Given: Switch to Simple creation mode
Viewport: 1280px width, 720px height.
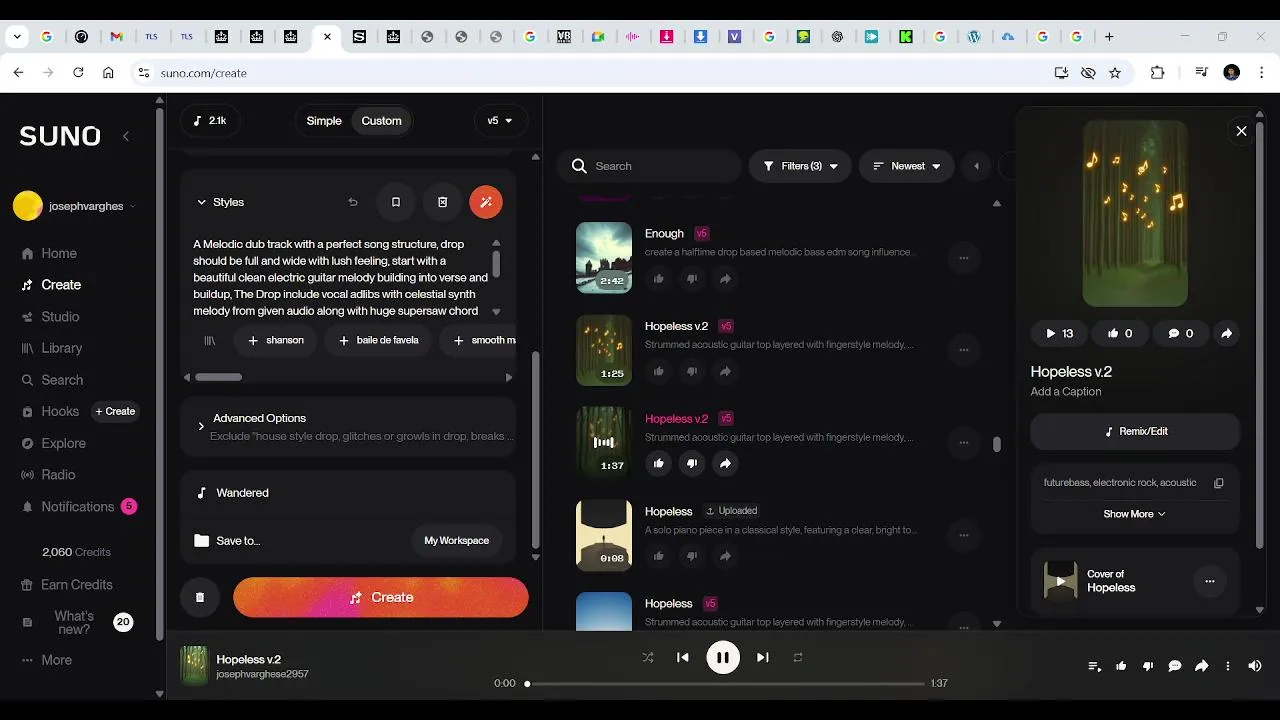Looking at the screenshot, I should pyautogui.click(x=324, y=121).
